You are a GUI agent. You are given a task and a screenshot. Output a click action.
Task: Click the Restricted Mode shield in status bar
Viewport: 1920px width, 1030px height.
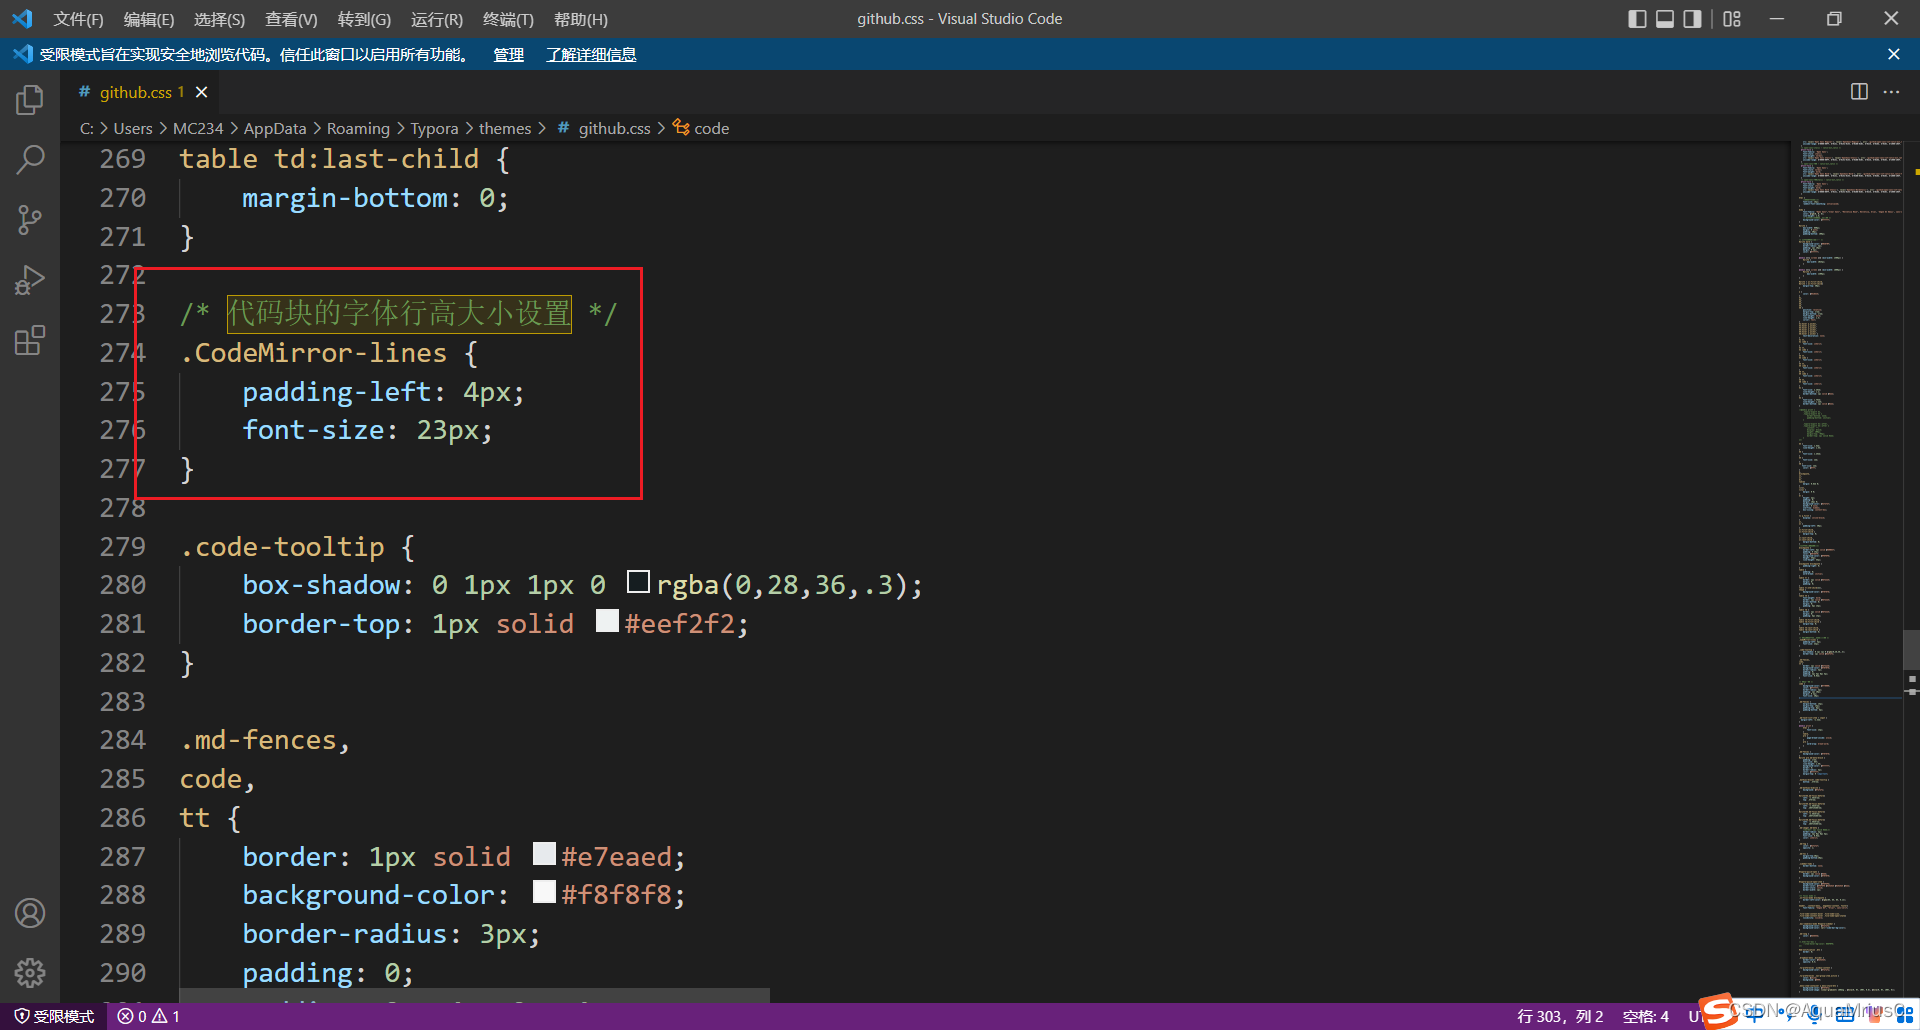pos(55,1016)
